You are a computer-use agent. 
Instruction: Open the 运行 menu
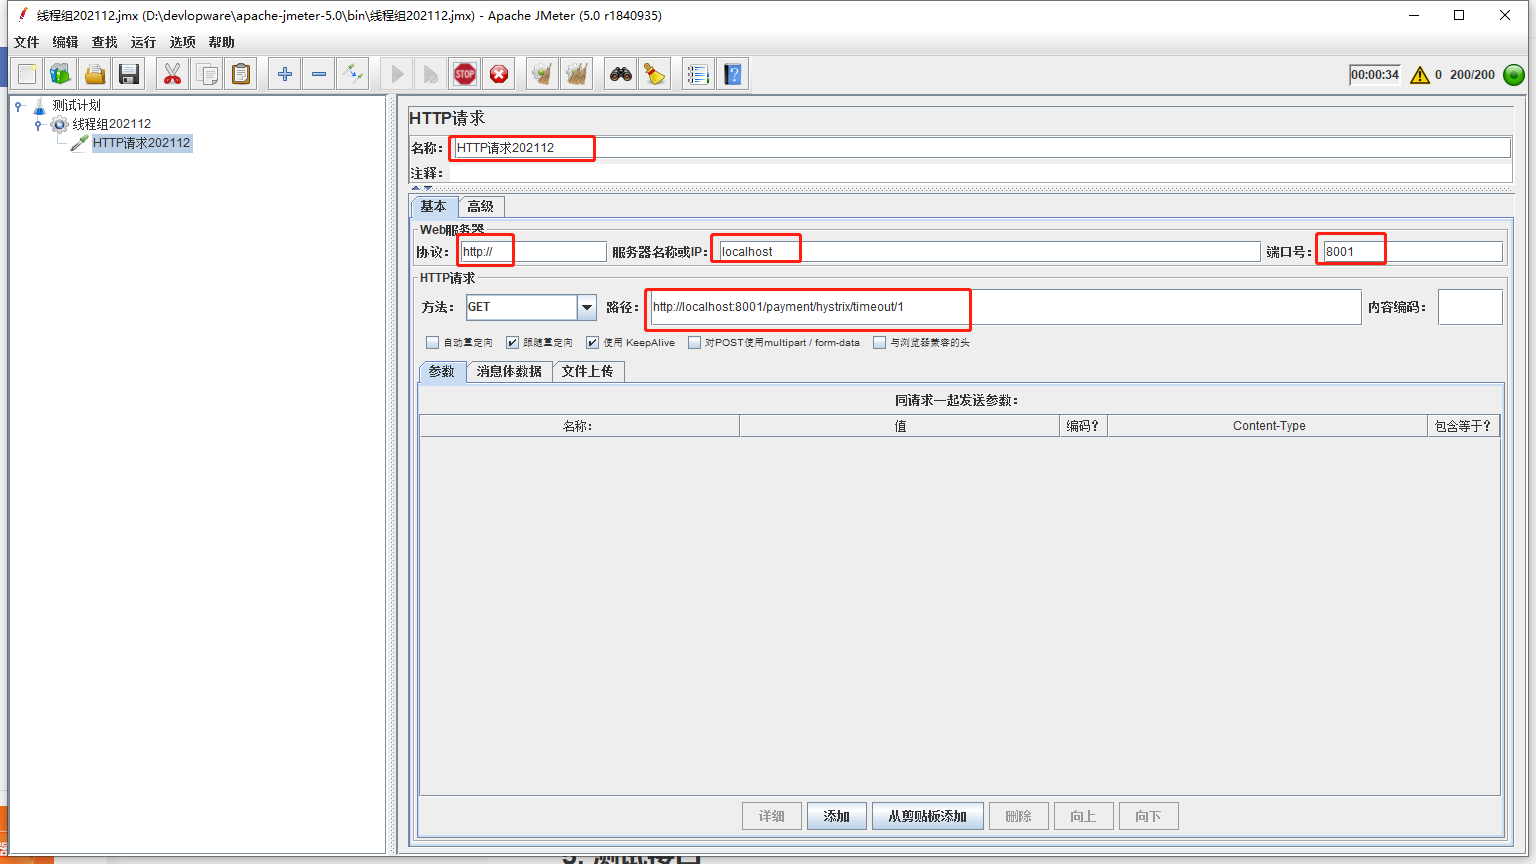point(144,42)
